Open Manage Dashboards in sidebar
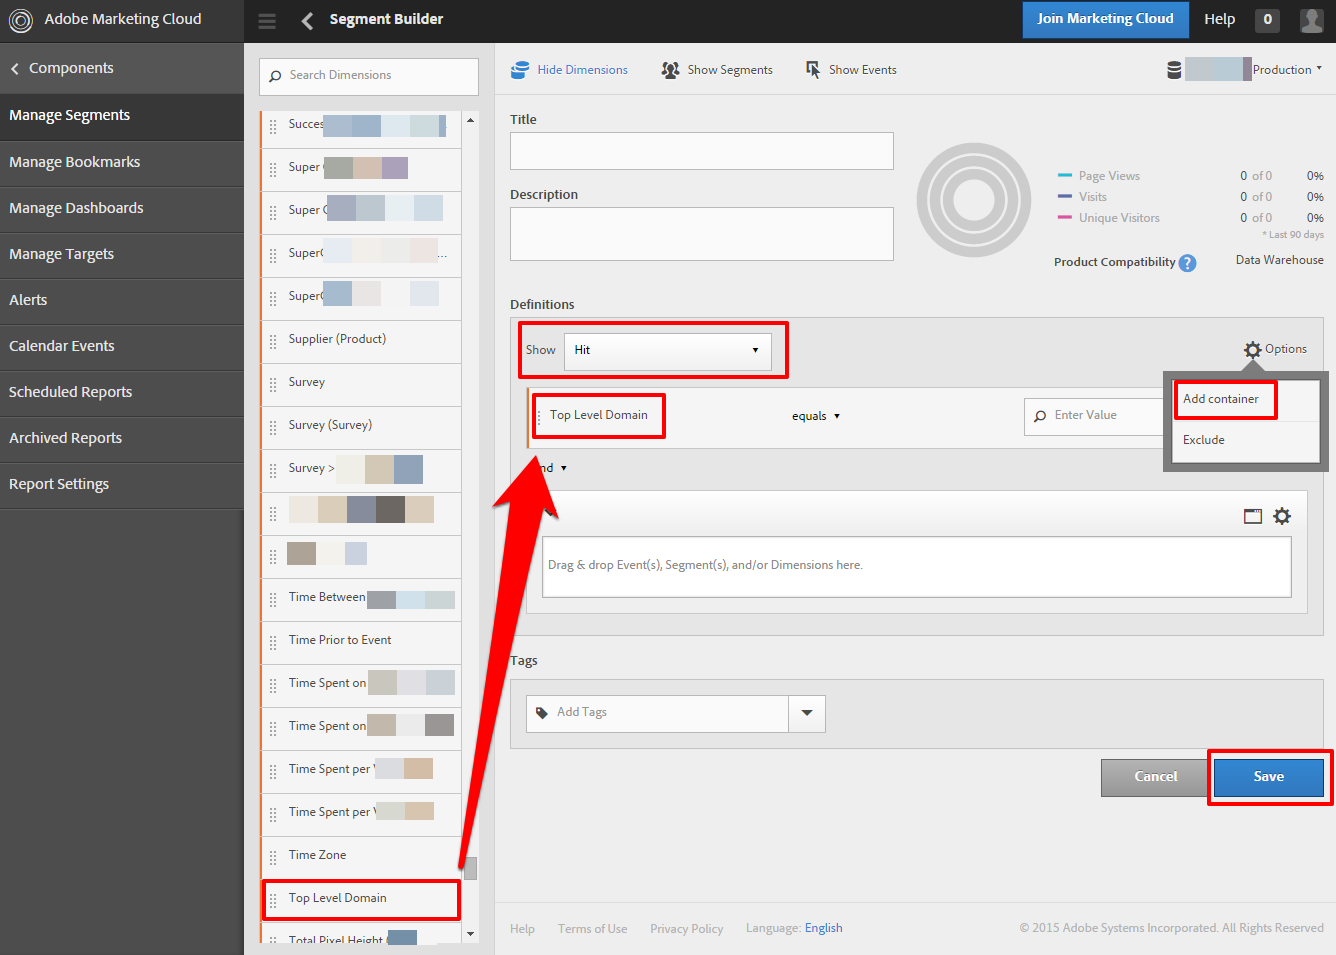1336x955 pixels. tap(122, 208)
